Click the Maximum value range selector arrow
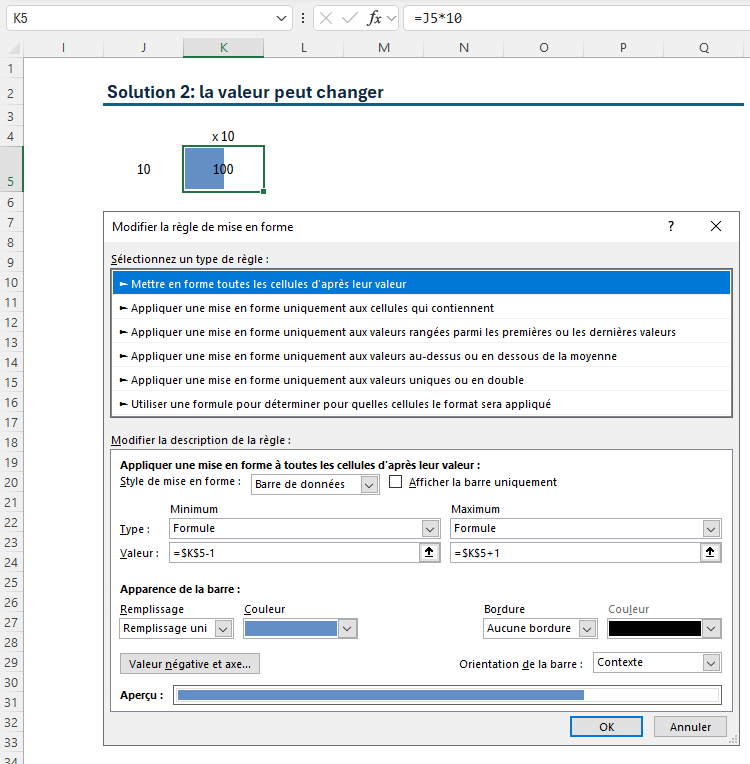 click(711, 553)
